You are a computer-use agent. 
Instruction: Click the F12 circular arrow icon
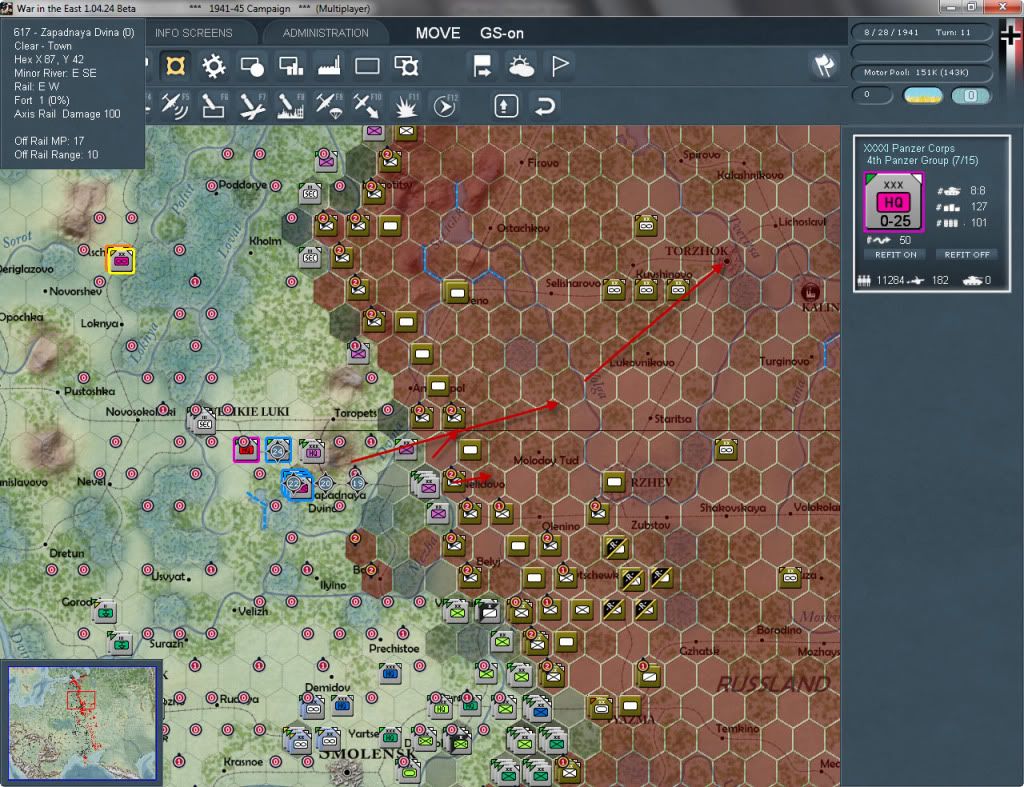click(444, 106)
